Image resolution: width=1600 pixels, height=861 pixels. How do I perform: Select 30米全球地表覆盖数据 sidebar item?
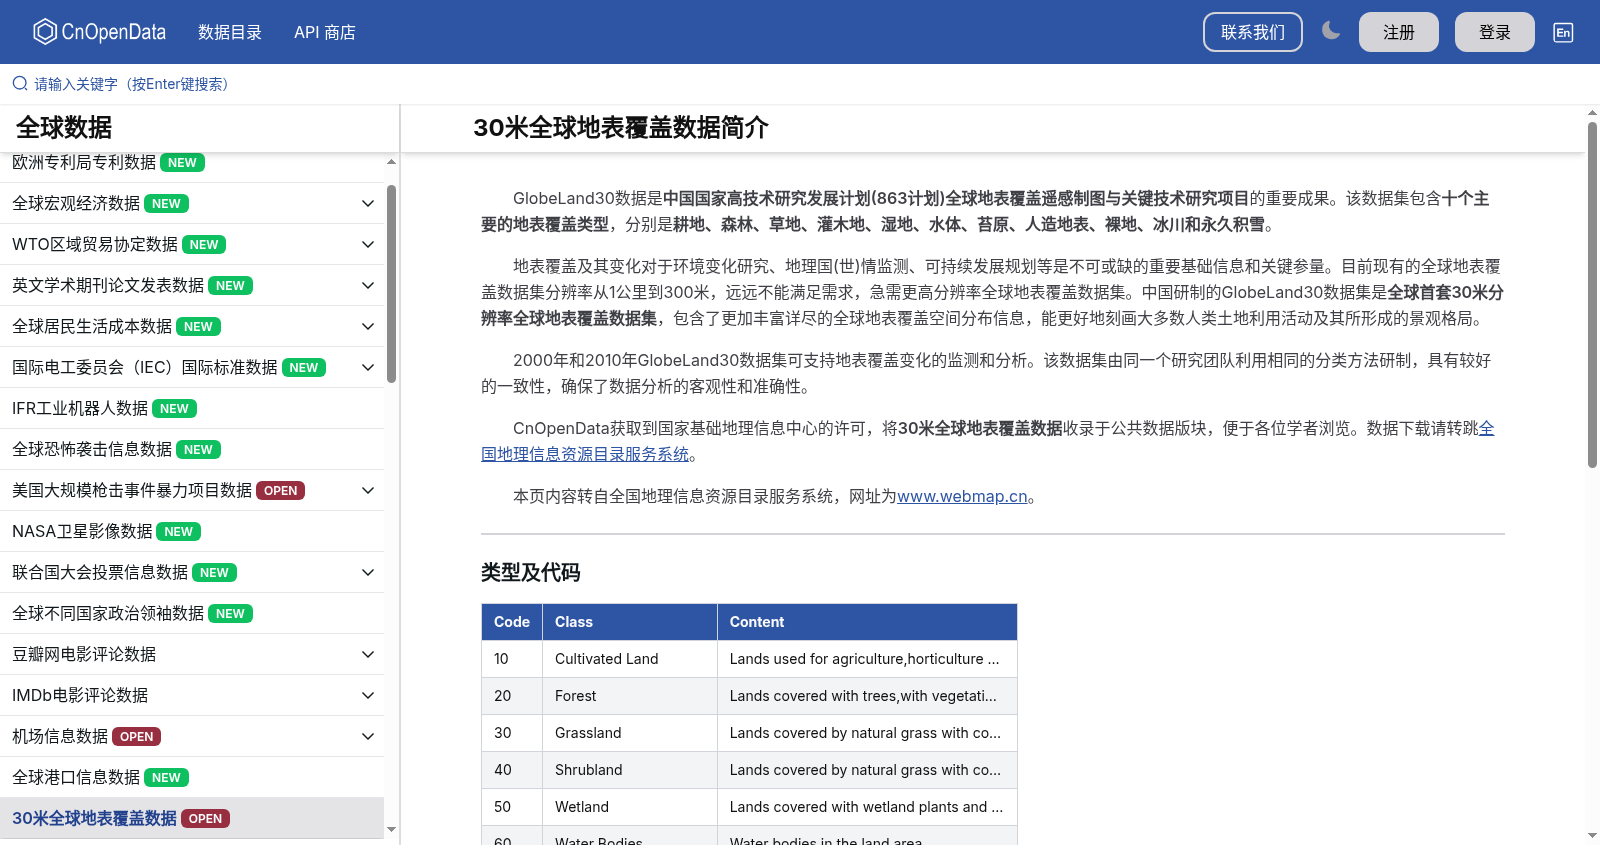coord(192,818)
